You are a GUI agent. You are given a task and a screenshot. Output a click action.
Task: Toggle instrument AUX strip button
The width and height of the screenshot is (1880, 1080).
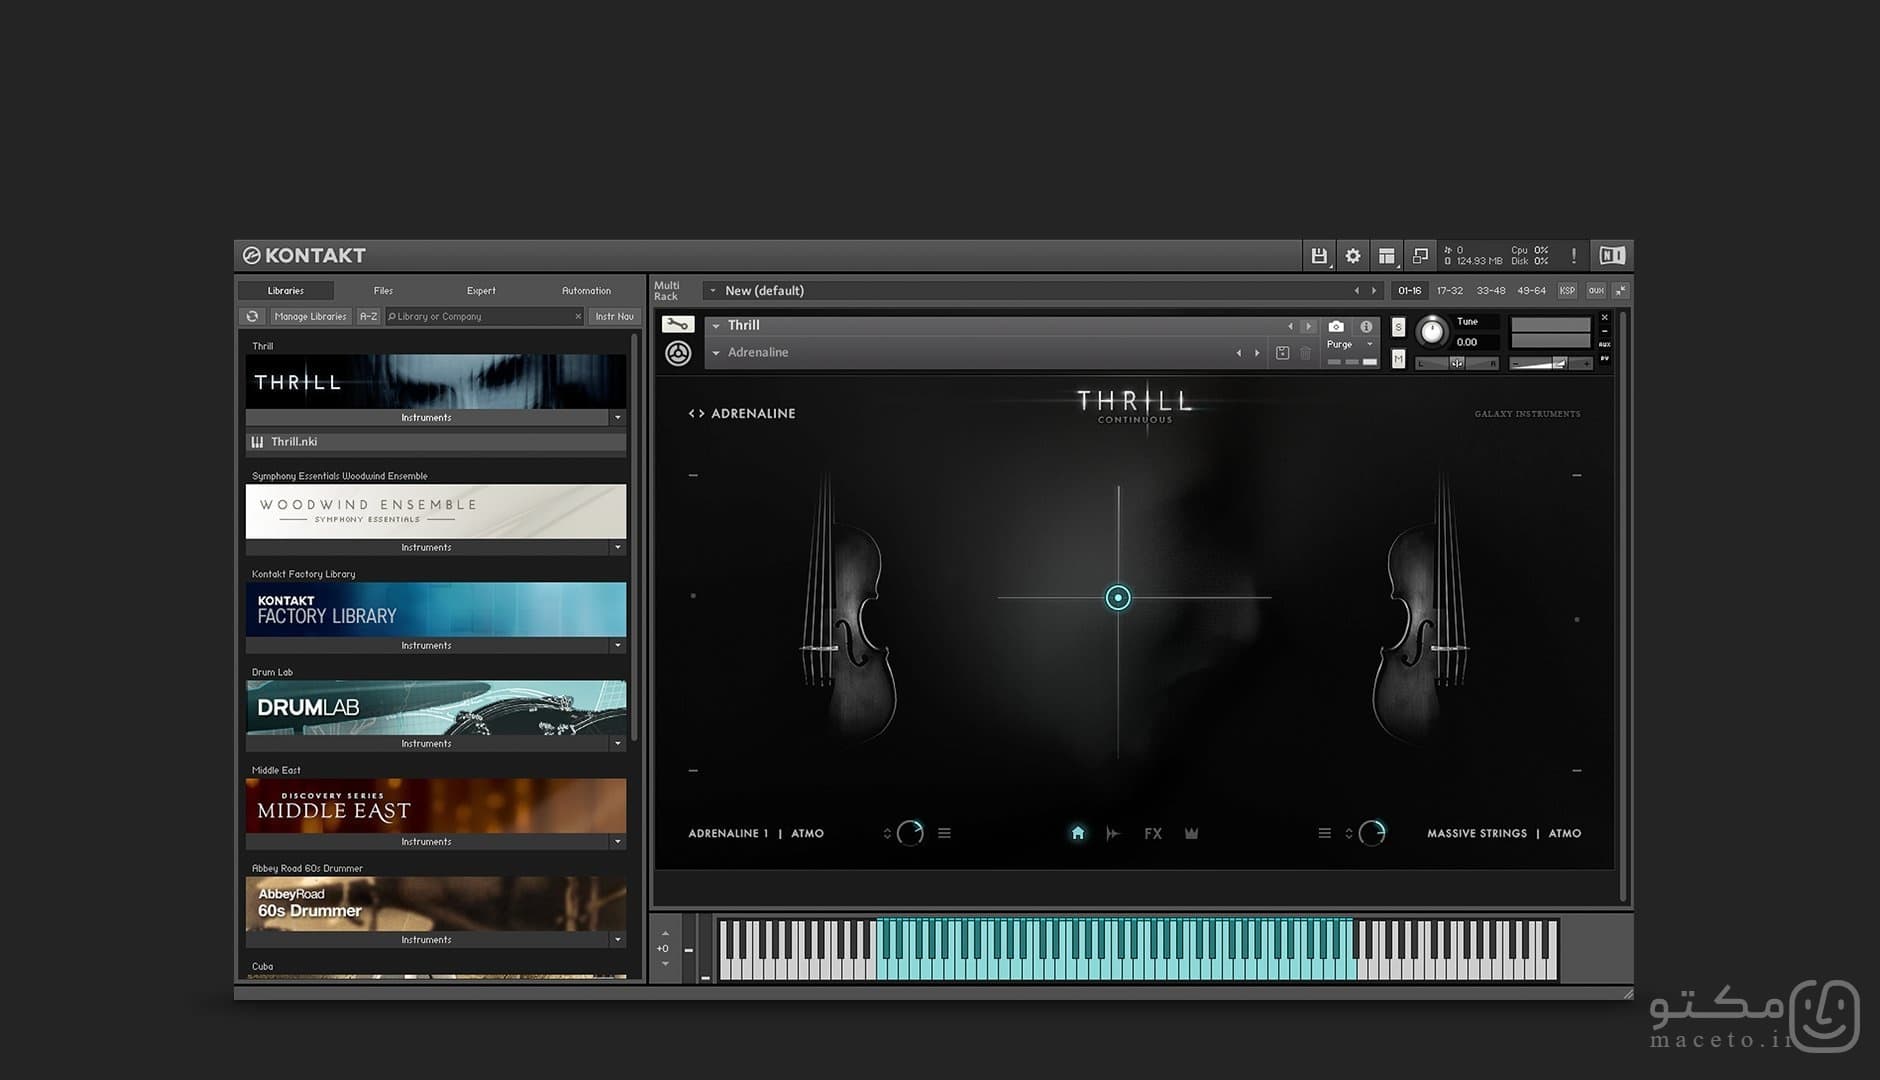(1604, 344)
